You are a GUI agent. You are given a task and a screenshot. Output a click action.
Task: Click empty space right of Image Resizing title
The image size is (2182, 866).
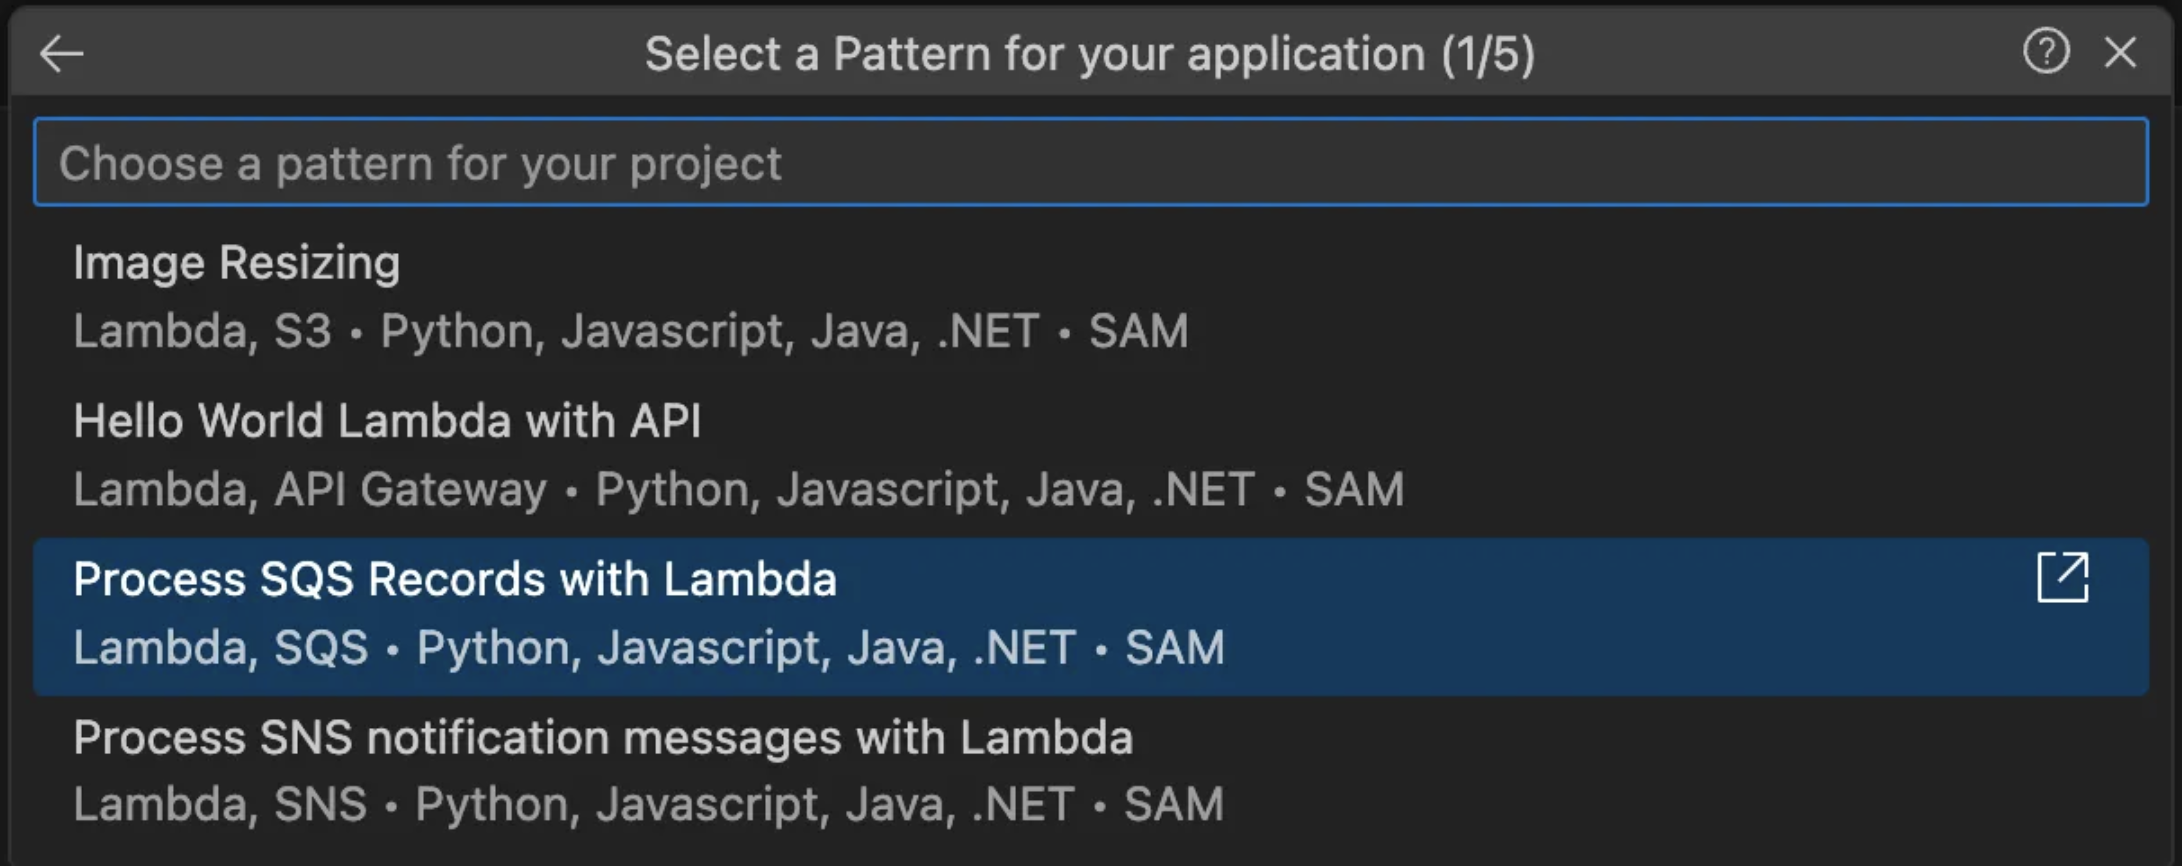[1200, 264]
